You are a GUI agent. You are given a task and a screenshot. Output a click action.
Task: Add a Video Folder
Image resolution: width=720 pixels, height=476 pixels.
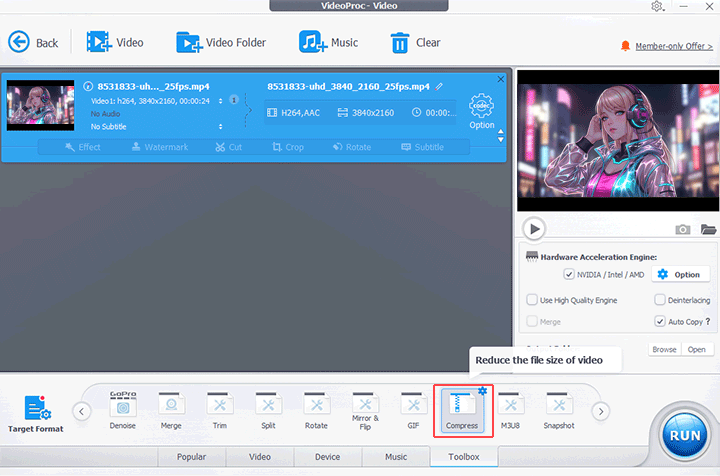221,42
